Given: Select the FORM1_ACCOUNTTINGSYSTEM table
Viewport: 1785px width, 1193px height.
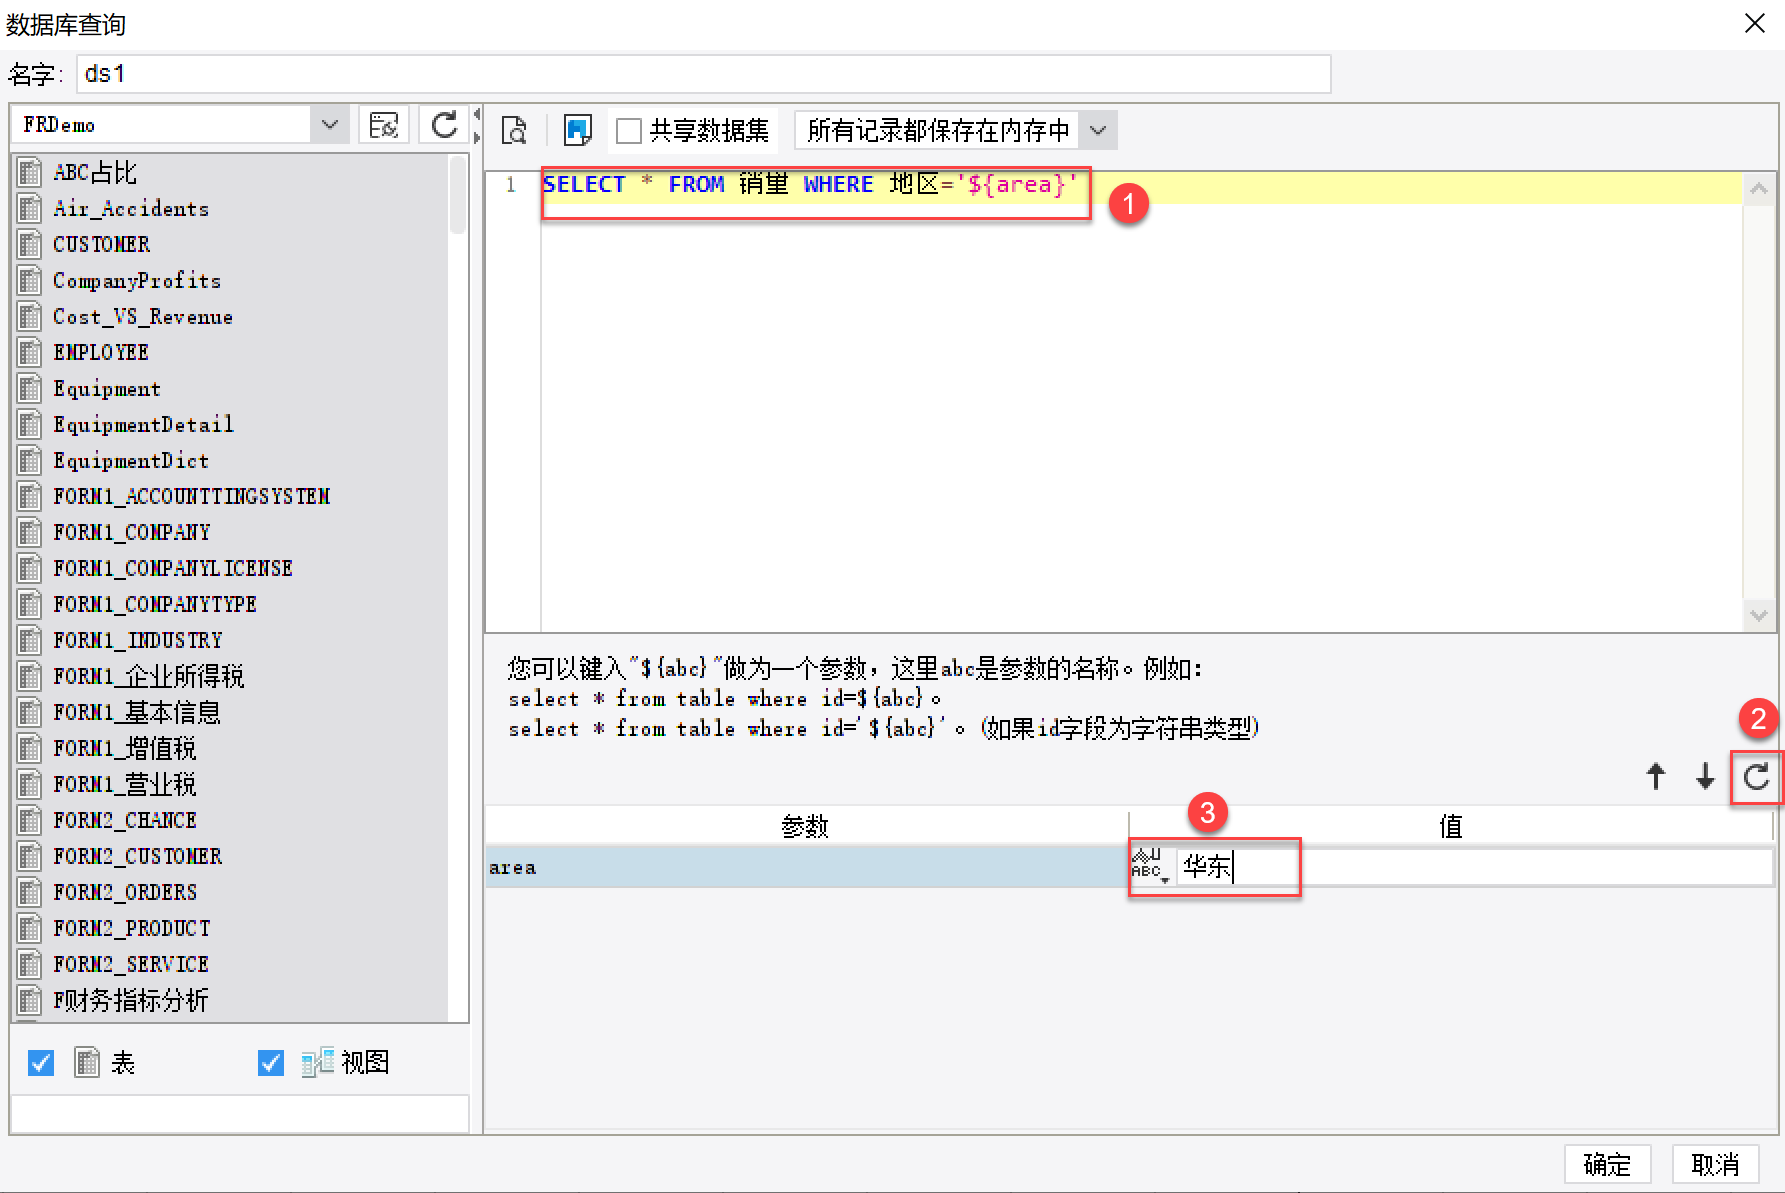Looking at the screenshot, I should click(191, 496).
